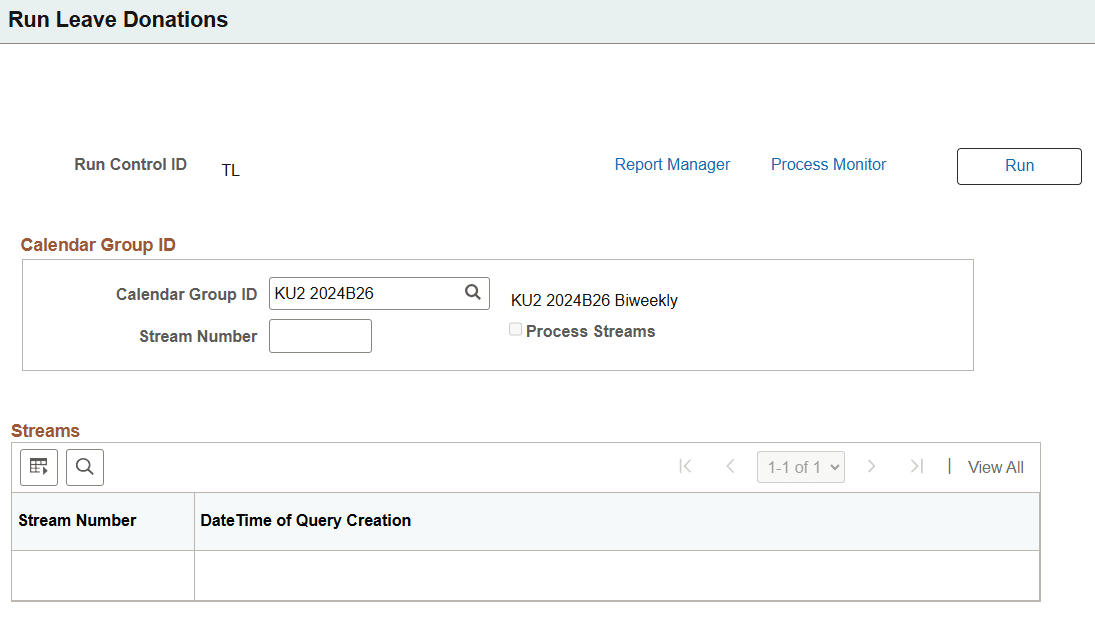This screenshot has height=619, width=1095.
Task: Open the Process Monitor link
Action: pyautogui.click(x=828, y=165)
